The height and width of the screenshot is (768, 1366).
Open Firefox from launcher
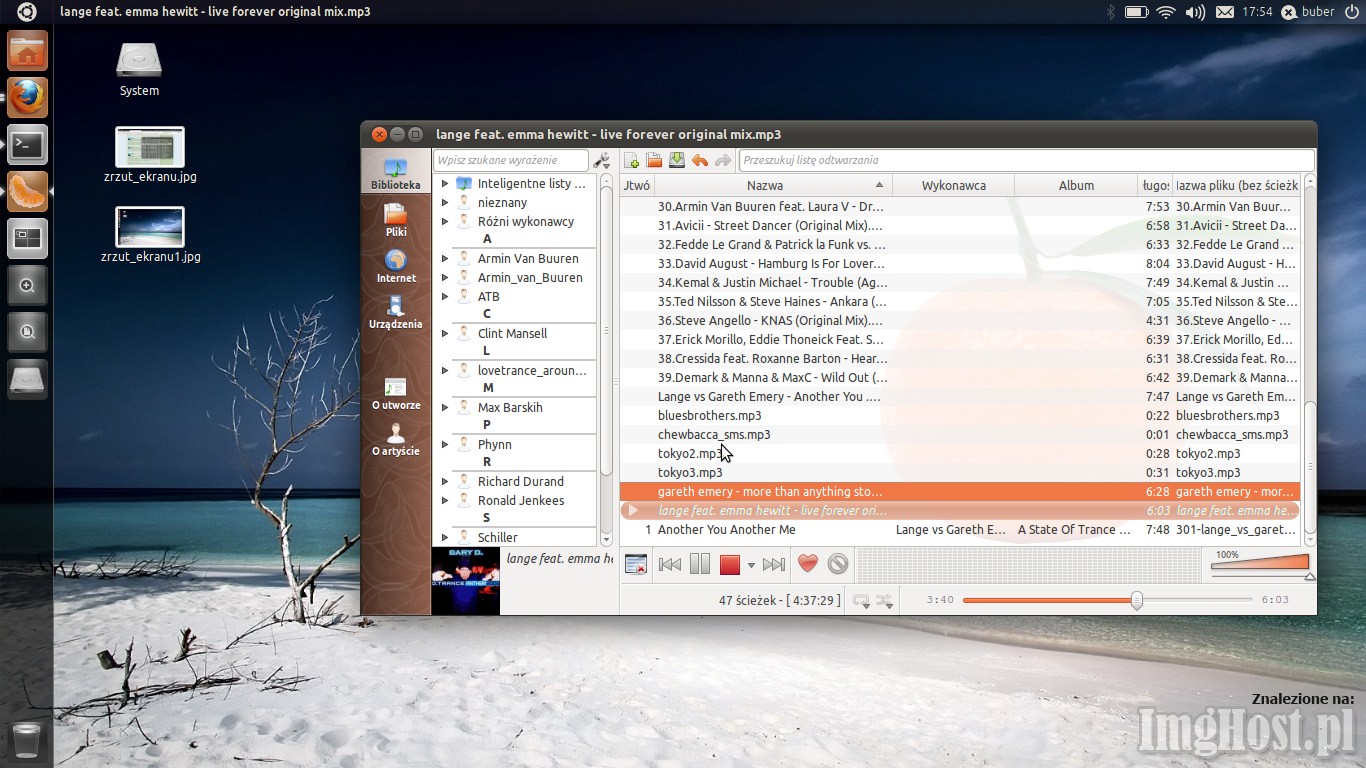(x=27, y=98)
